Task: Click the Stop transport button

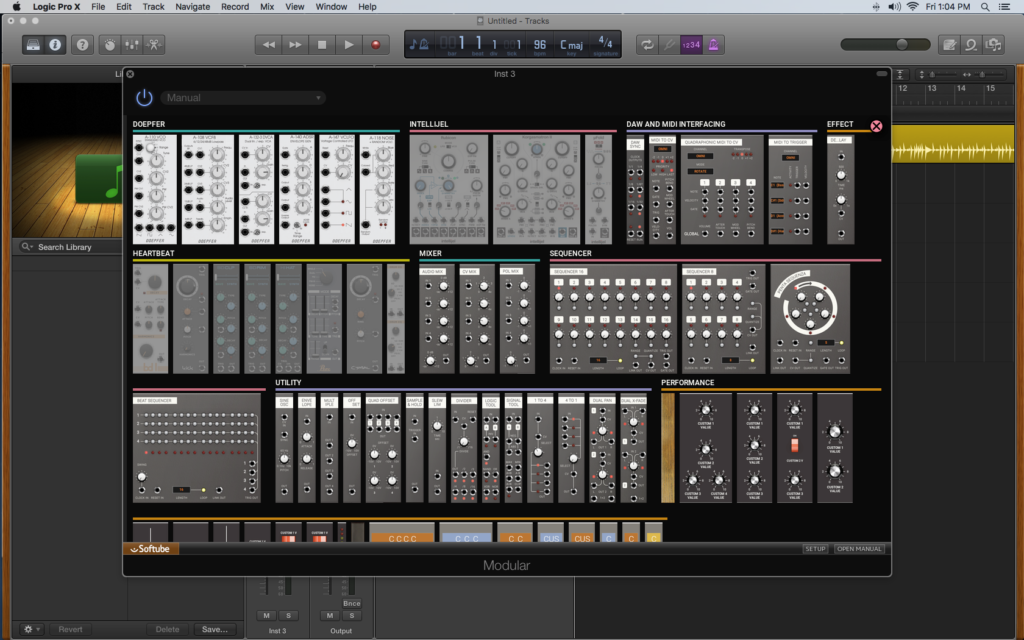Action: [322, 44]
